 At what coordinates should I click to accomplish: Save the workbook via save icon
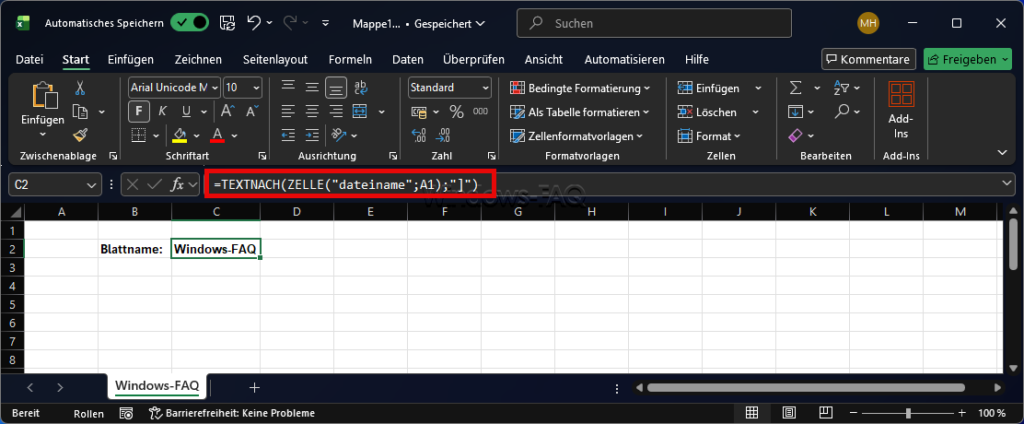click(227, 23)
